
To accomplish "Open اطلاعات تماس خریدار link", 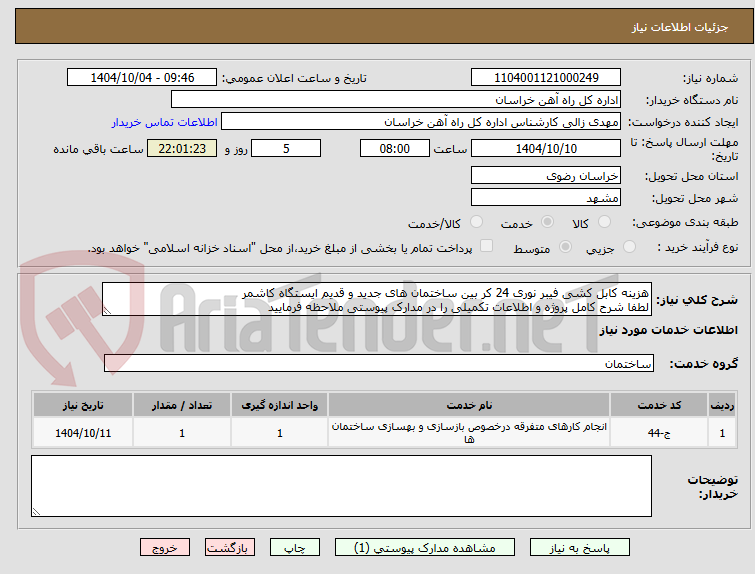I will point(165,122).
